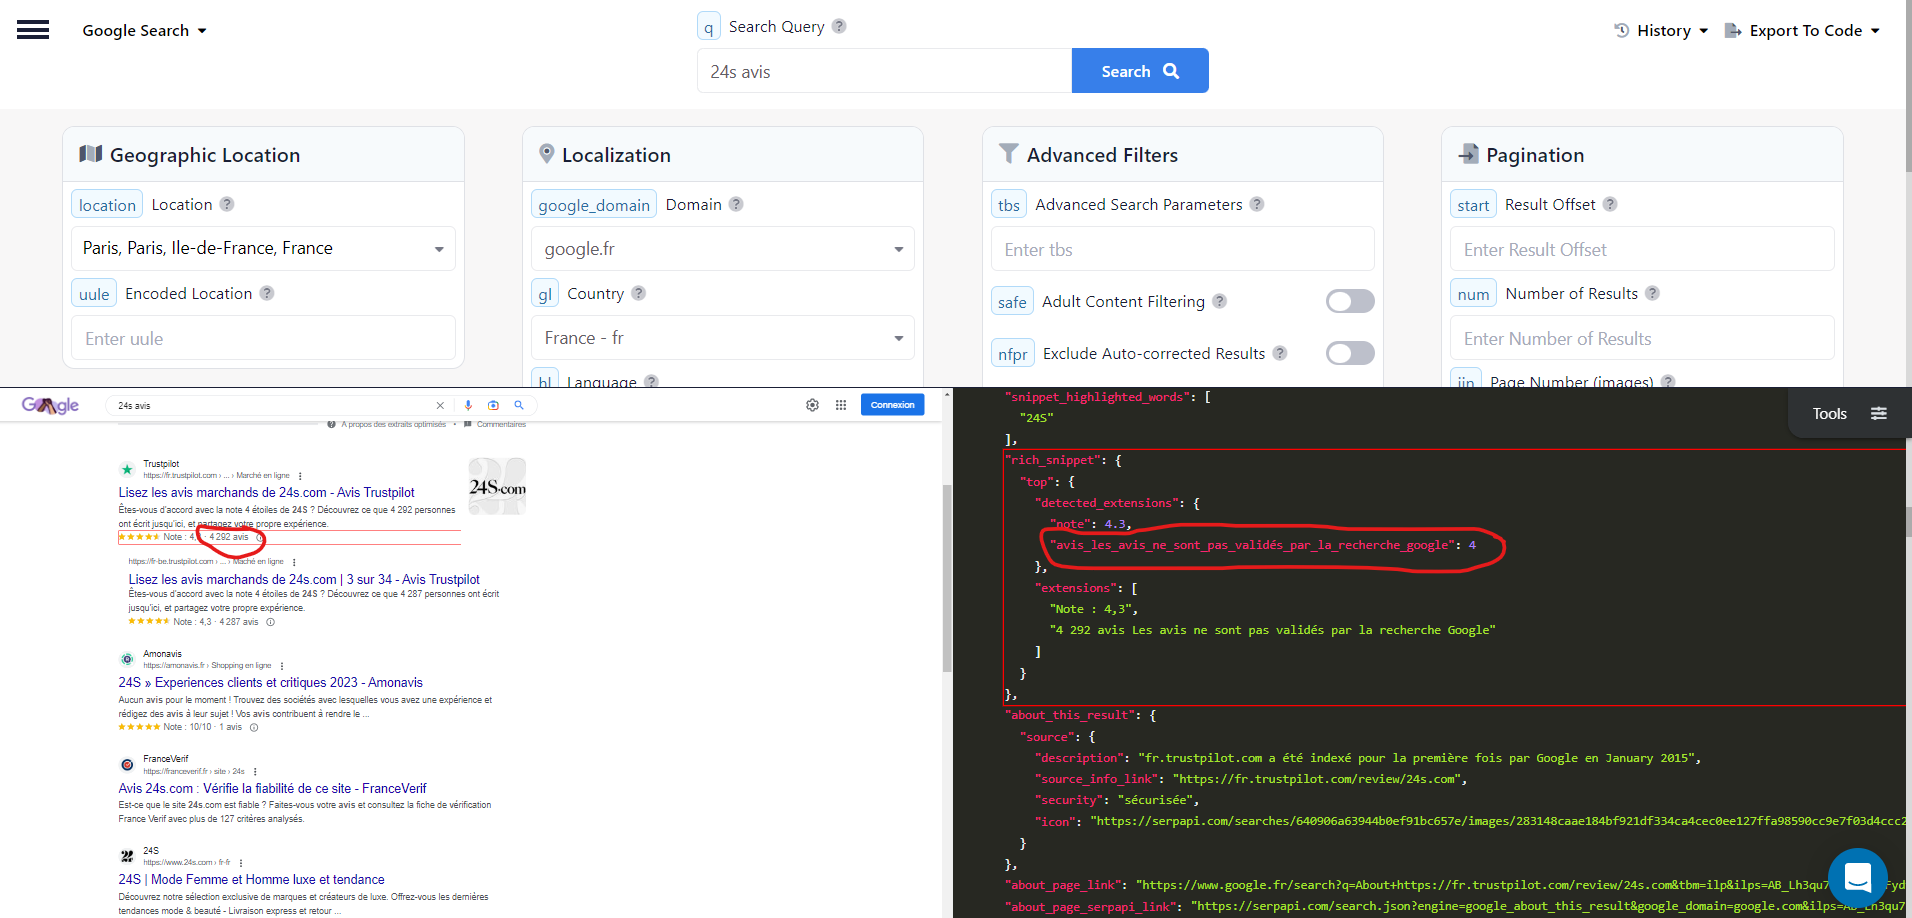Click the microphone icon in Google's search bar

[x=467, y=405]
